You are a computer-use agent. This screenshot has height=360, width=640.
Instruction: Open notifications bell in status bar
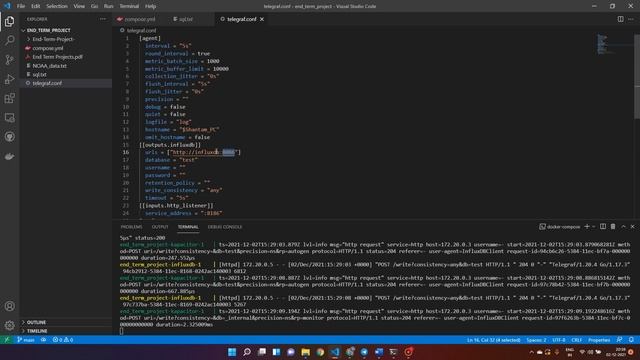point(631,340)
